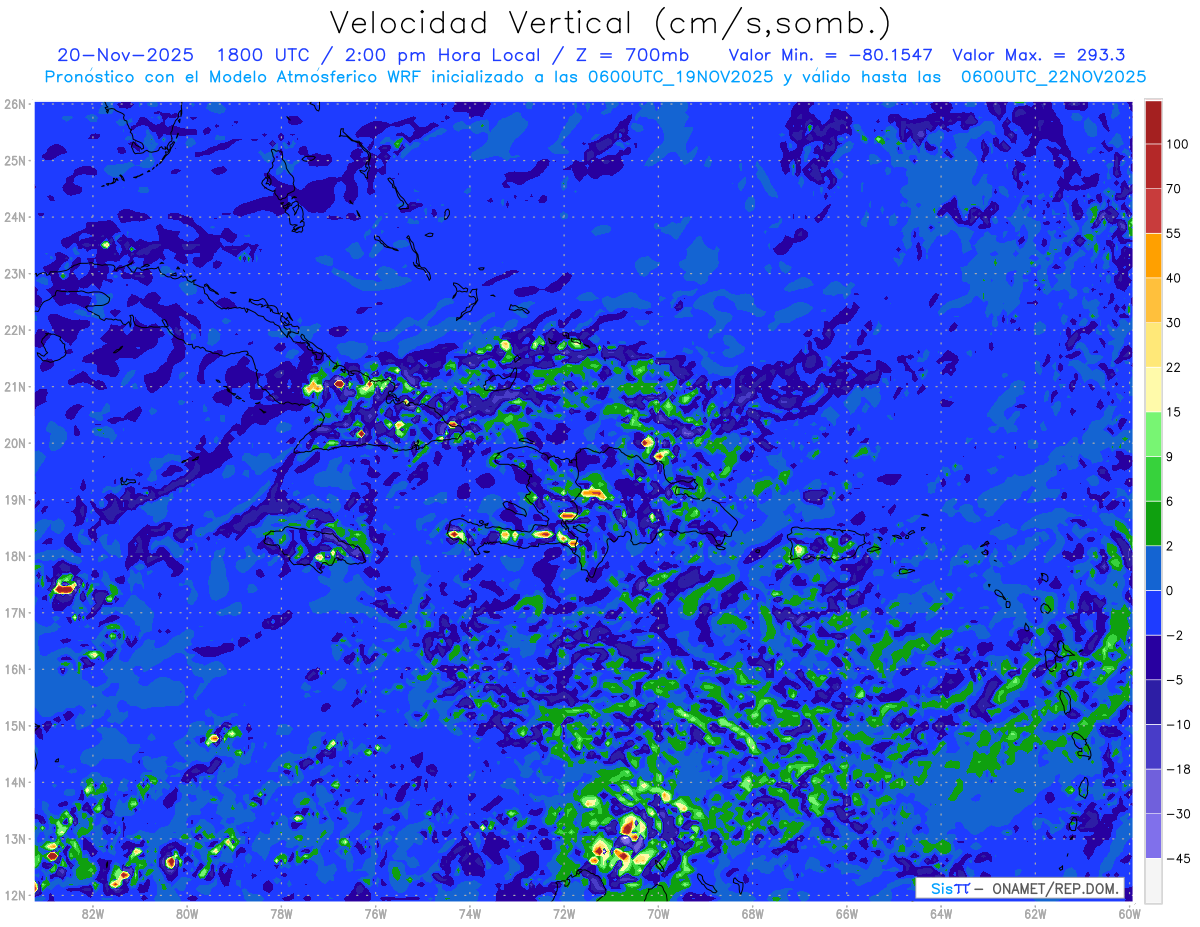Click the '24N' latitude label
Viewport: 1200px width, 927px height.
click(x=14, y=217)
